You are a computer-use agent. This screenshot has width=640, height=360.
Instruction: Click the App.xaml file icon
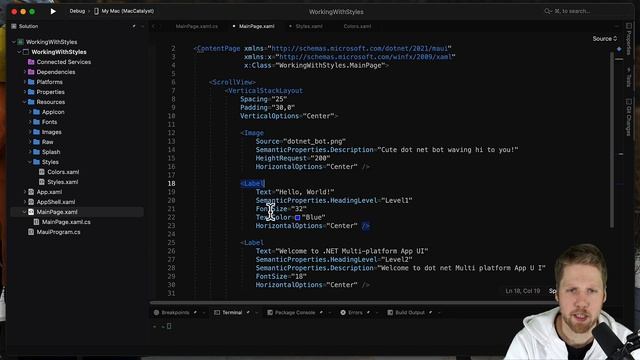[x=31, y=192]
